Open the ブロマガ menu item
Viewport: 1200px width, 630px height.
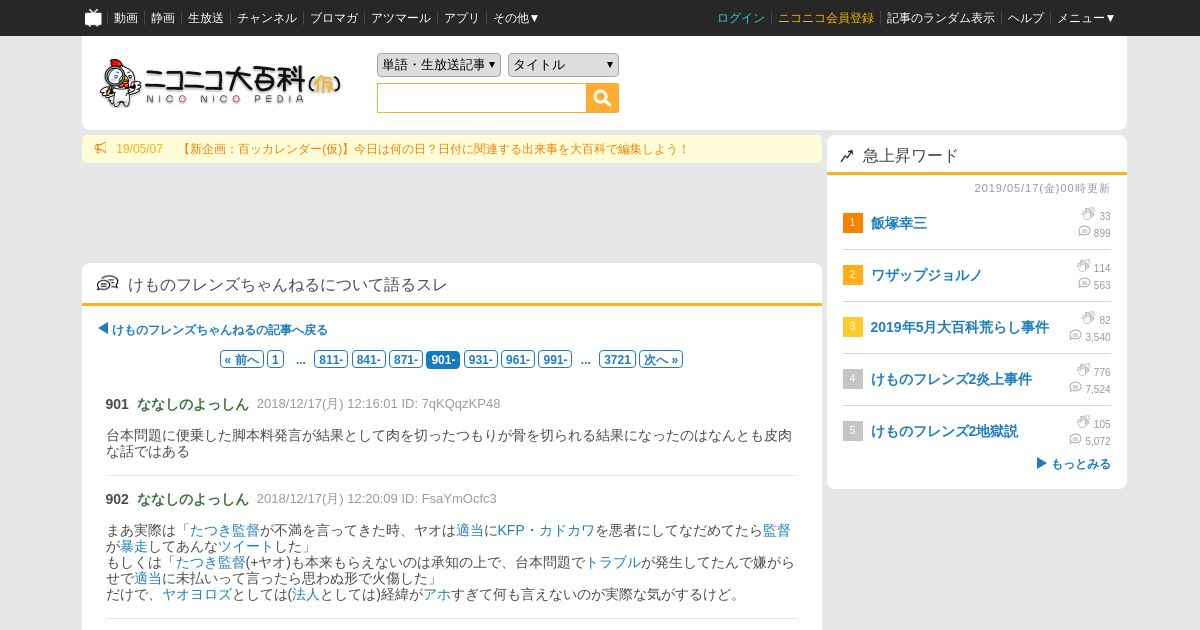click(x=334, y=18)
